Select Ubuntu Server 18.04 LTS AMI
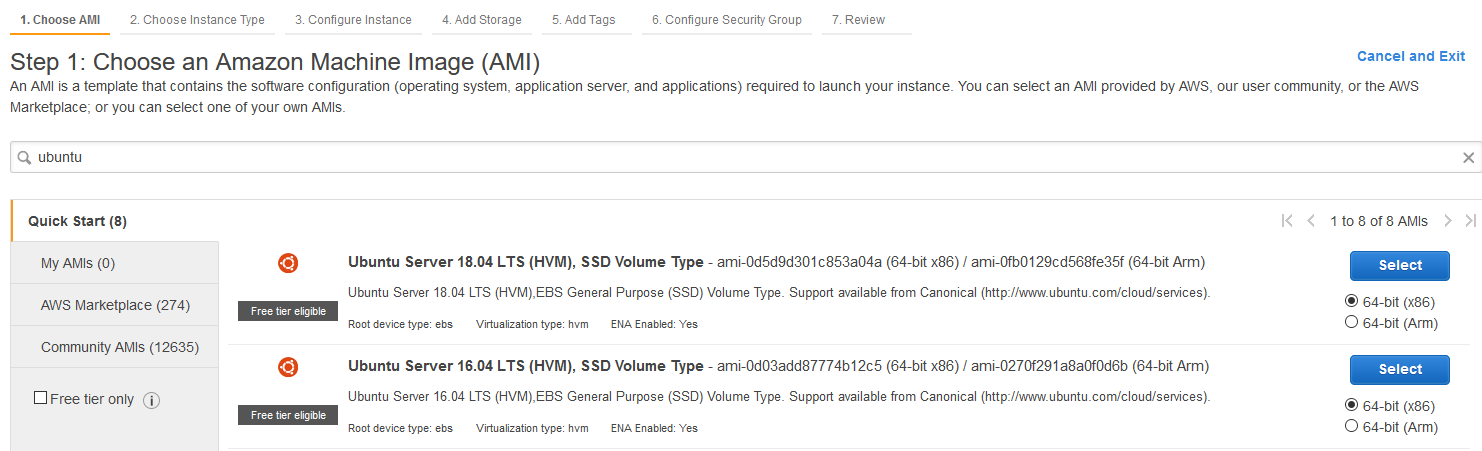The height and width of the screenshot is (451, 1482). click(1399, 265)
